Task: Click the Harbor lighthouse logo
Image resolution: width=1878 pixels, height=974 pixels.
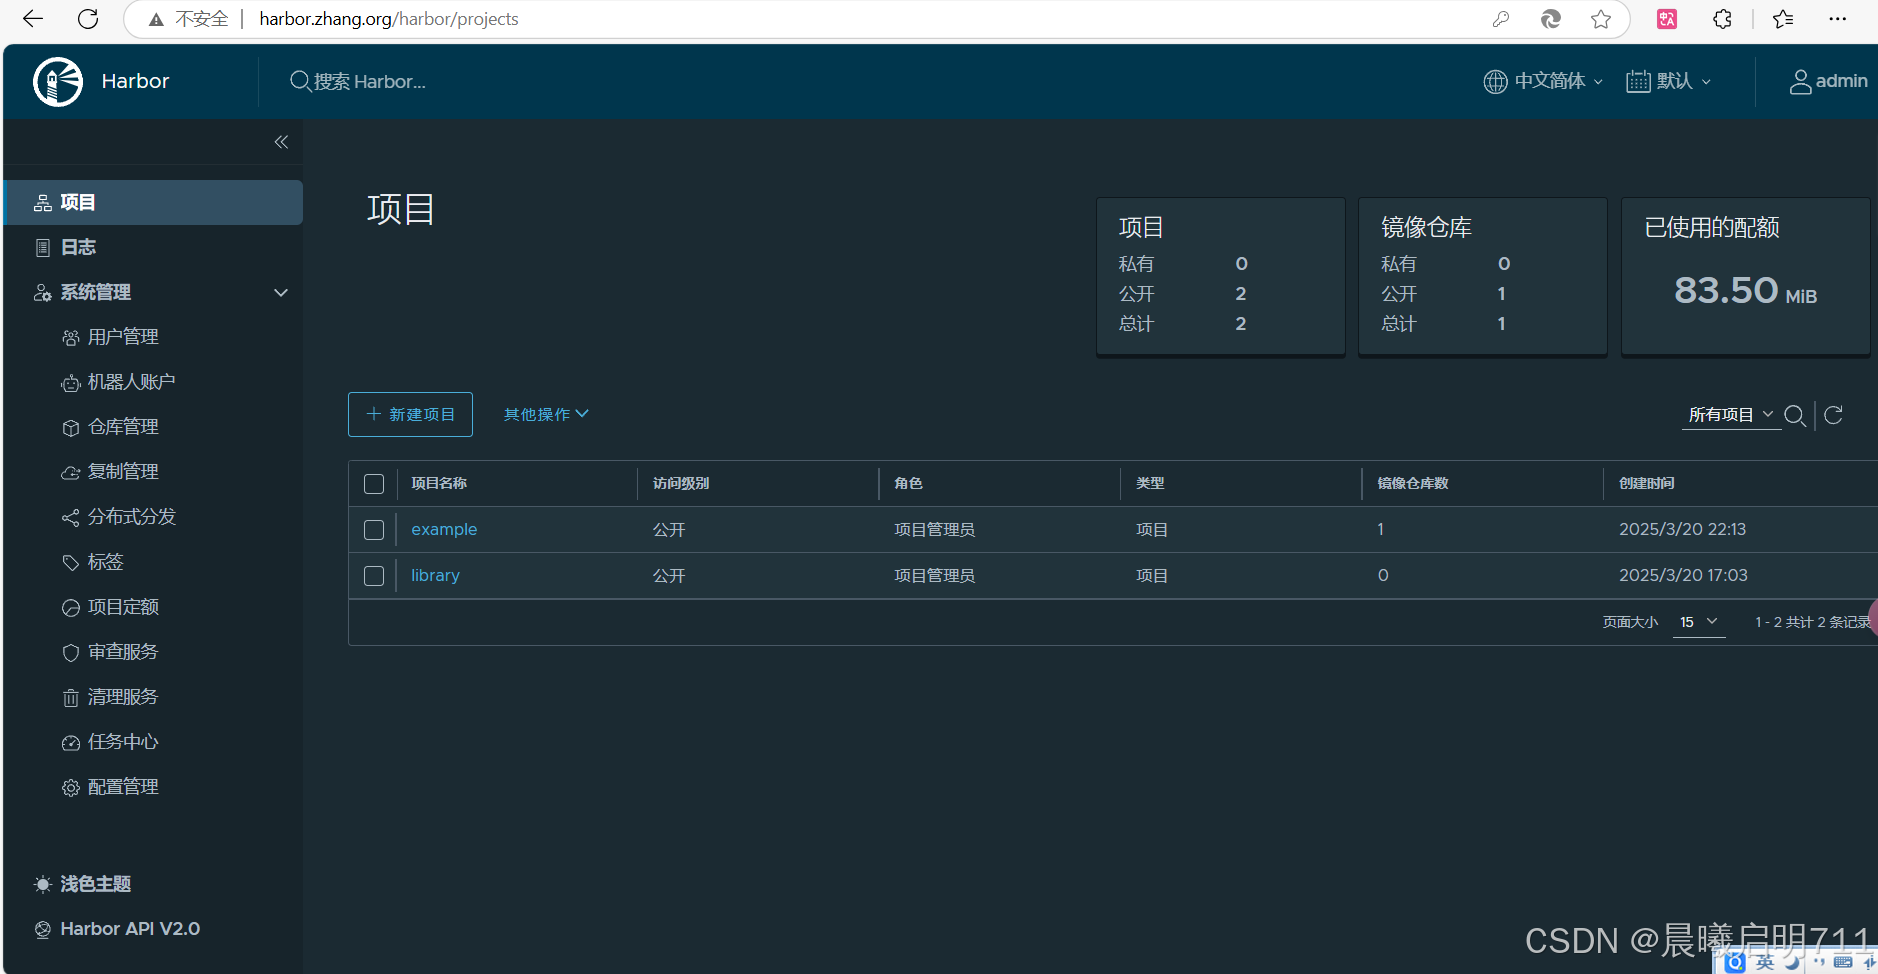Action: coord(58,81)
